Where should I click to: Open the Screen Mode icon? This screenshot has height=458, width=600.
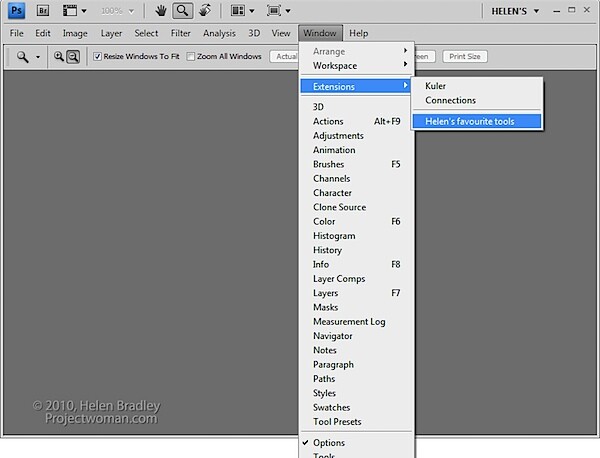274,11
